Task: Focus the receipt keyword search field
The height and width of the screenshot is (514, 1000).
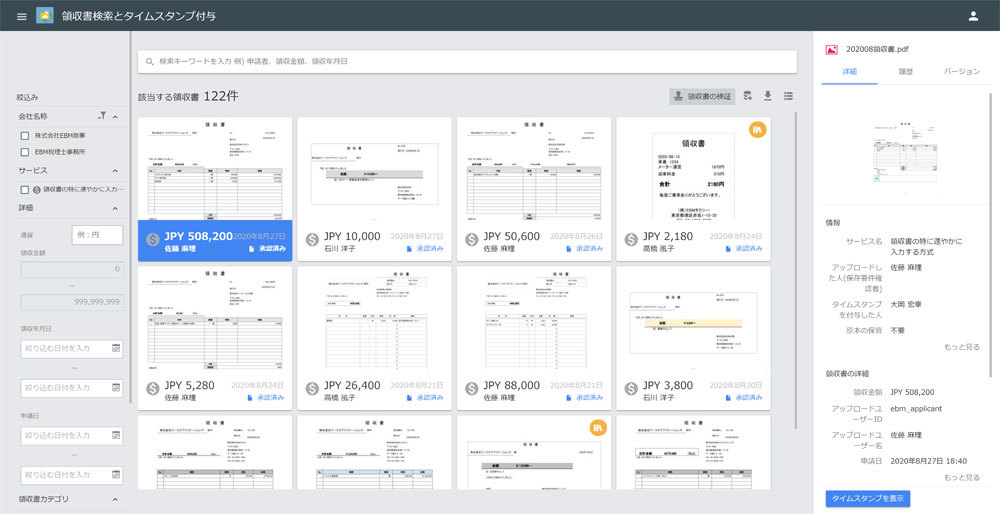Action: (x=467, y=62)
